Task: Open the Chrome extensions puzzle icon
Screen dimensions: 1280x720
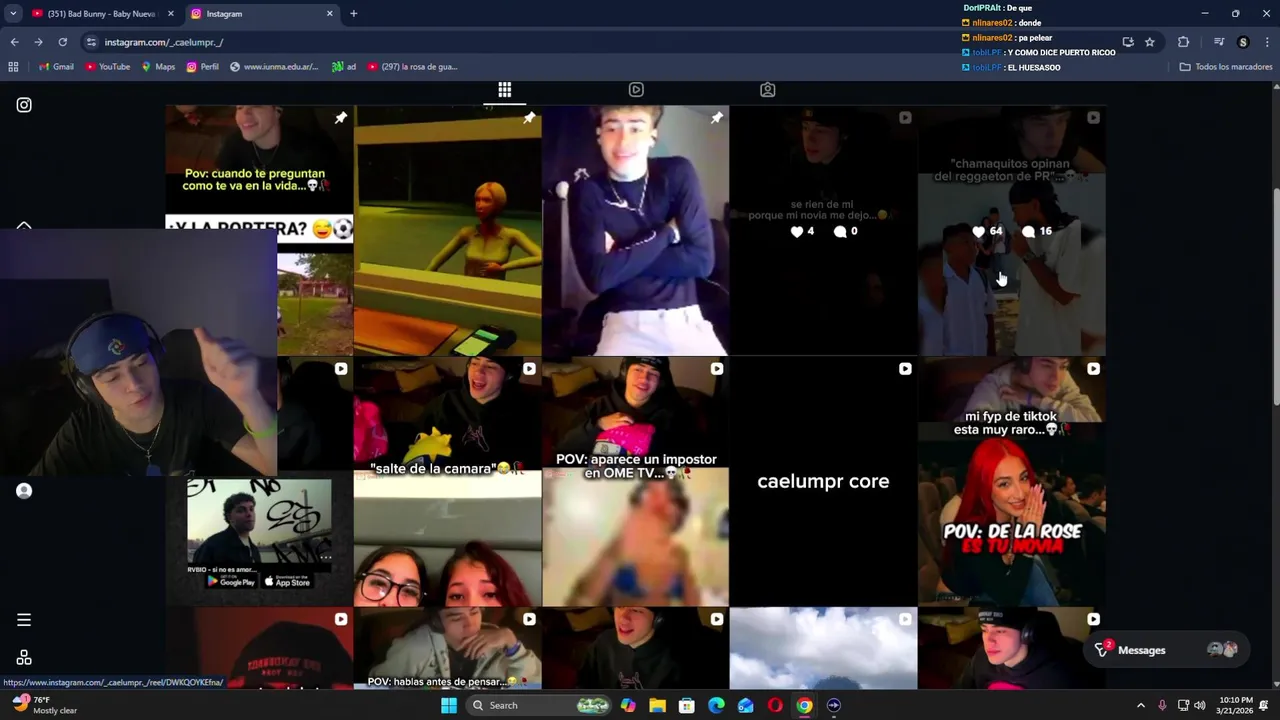Action: [x=1184, y=42]
